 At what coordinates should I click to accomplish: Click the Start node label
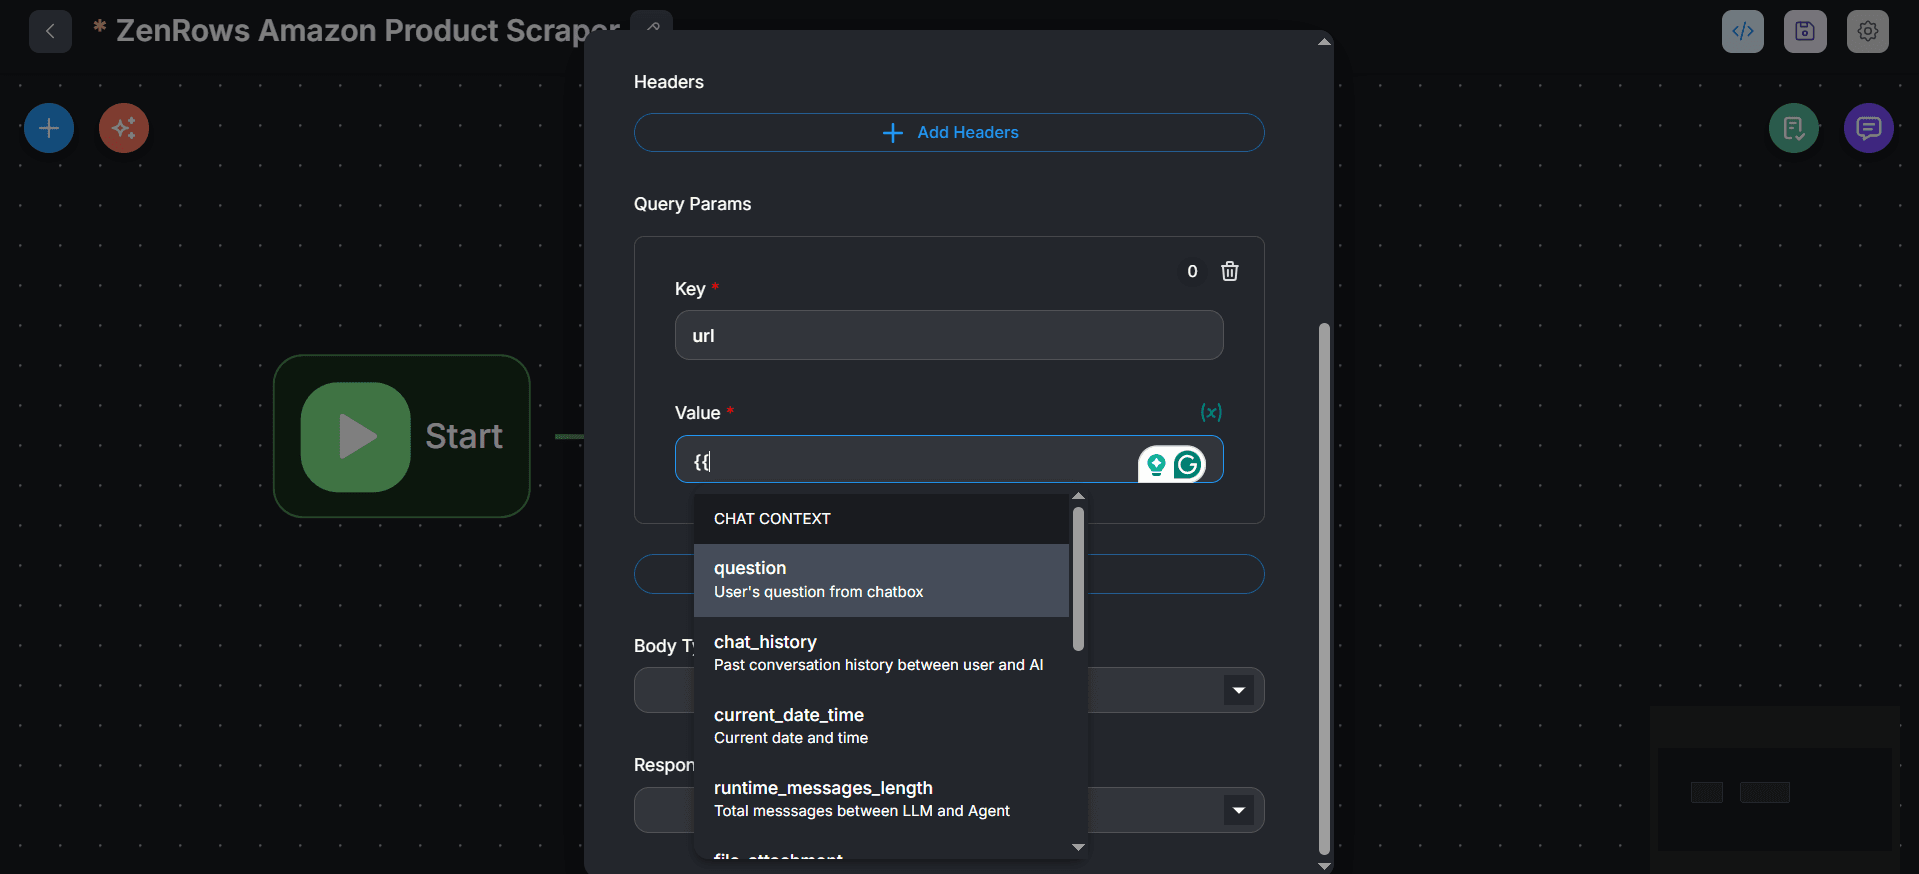pos(464,436)
